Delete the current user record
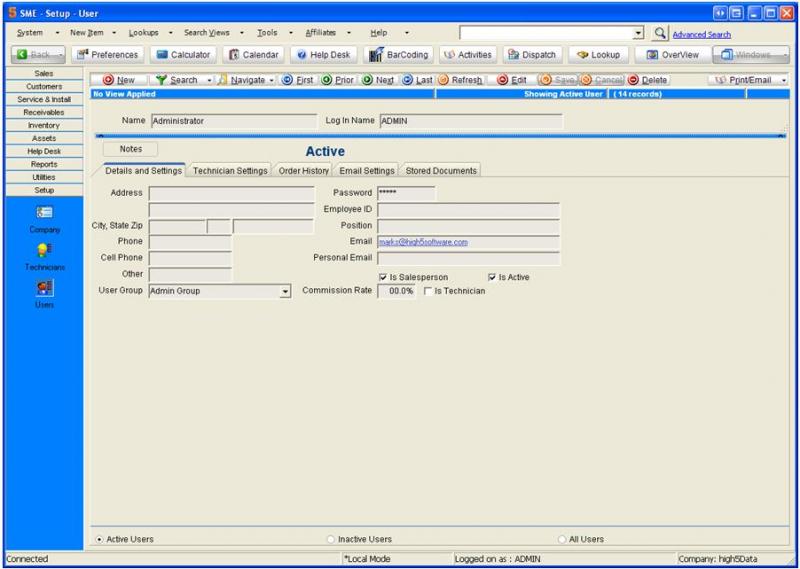This screenshot has width=800, height=569. [x=648, y=80]
